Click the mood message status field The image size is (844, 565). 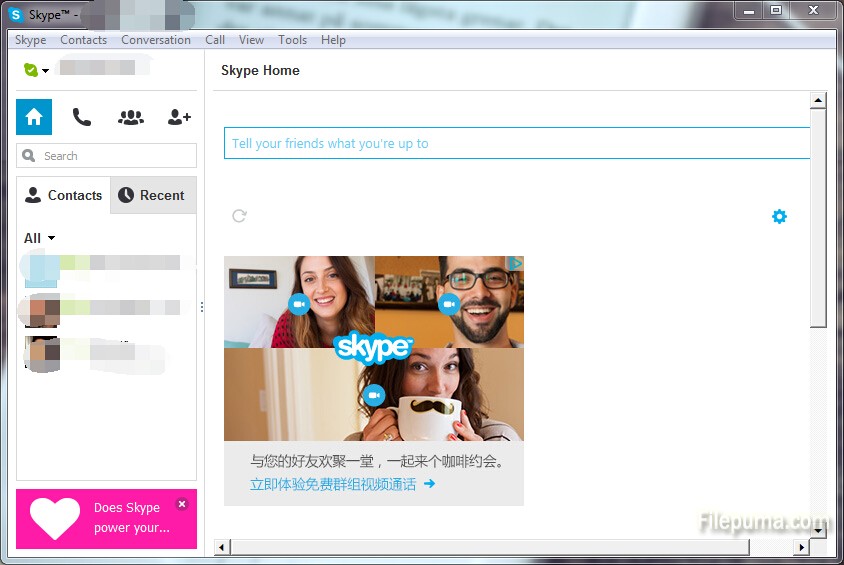(x=515, y=143)
